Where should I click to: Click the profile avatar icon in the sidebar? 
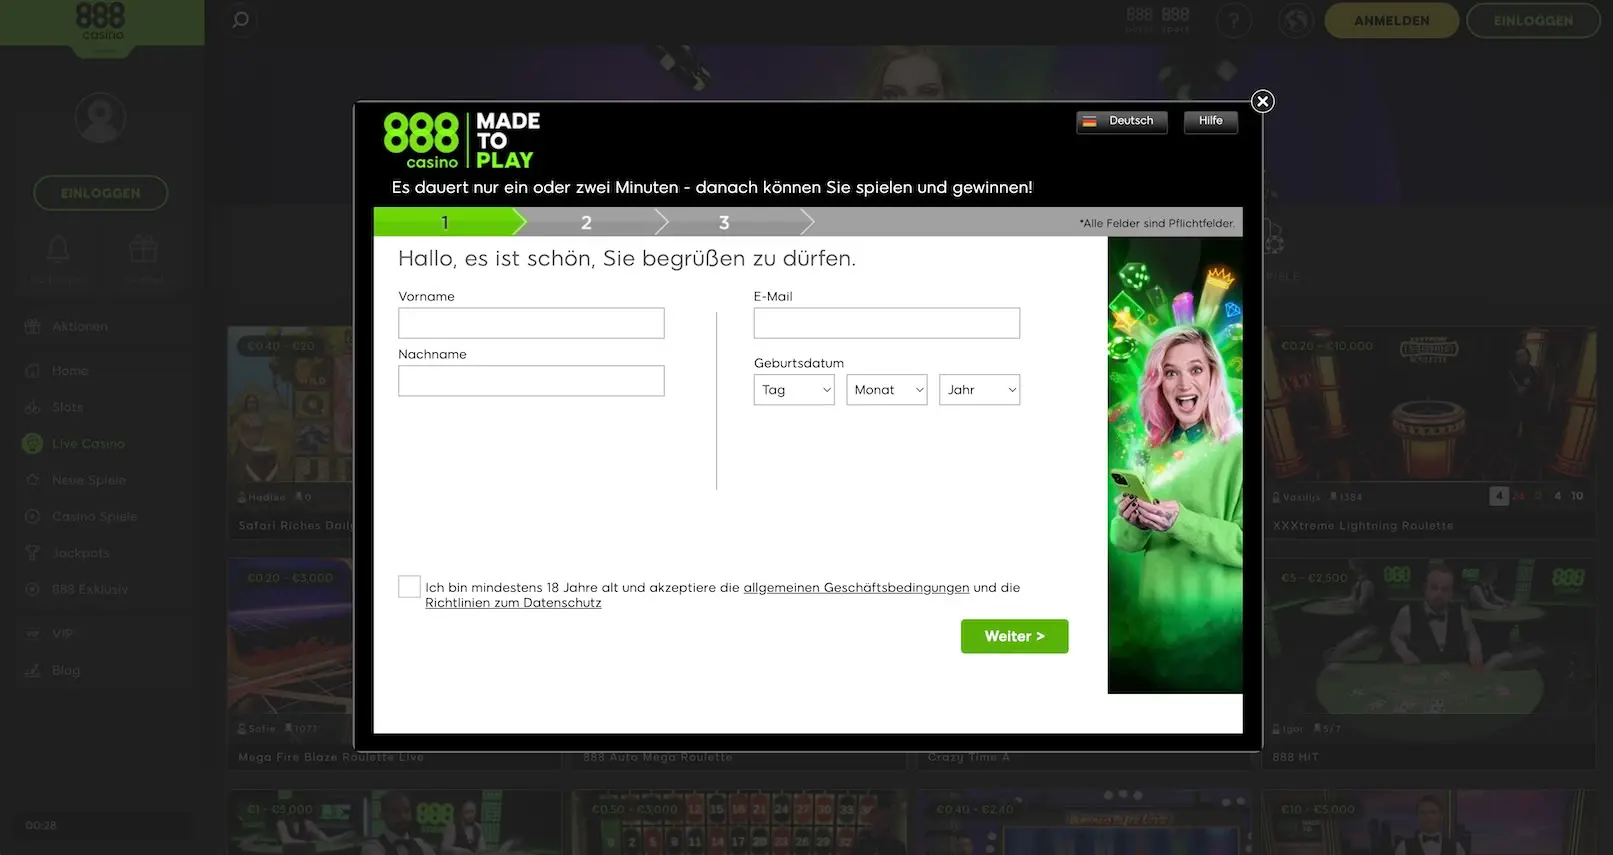100,118
